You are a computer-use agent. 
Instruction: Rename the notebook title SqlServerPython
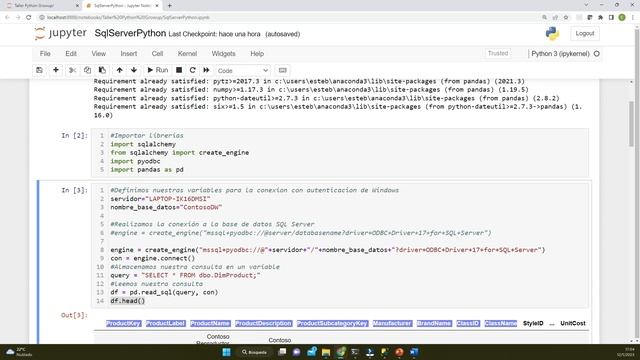[130, 33]
